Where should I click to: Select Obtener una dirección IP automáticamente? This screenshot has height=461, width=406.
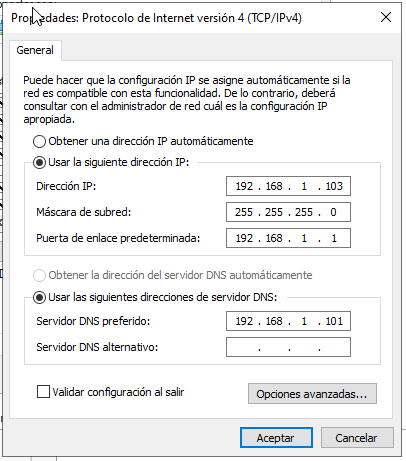(x=39, y=141)
